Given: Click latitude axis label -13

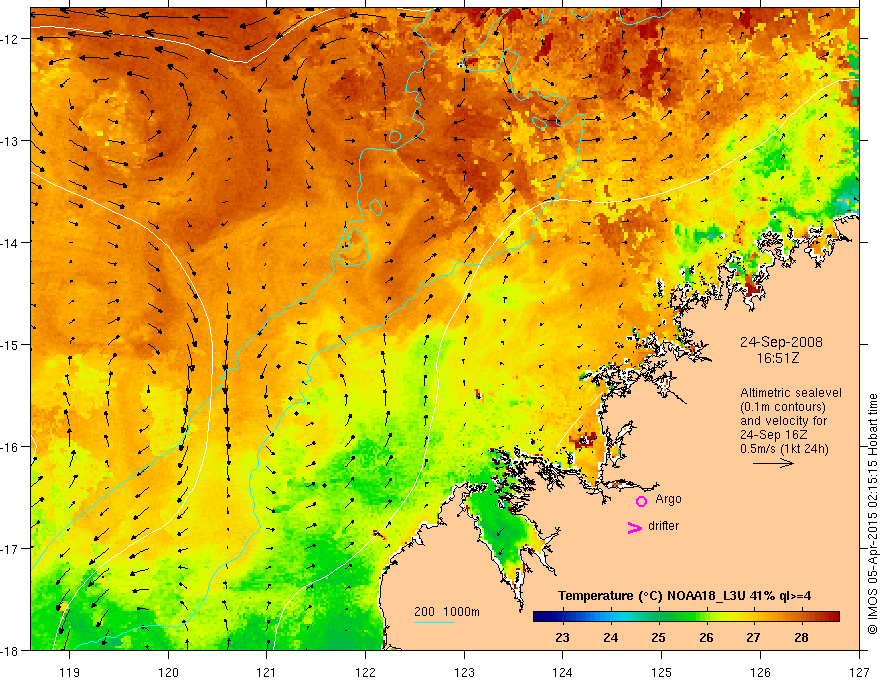Looking at the screenshot, I should click(11, 141).
